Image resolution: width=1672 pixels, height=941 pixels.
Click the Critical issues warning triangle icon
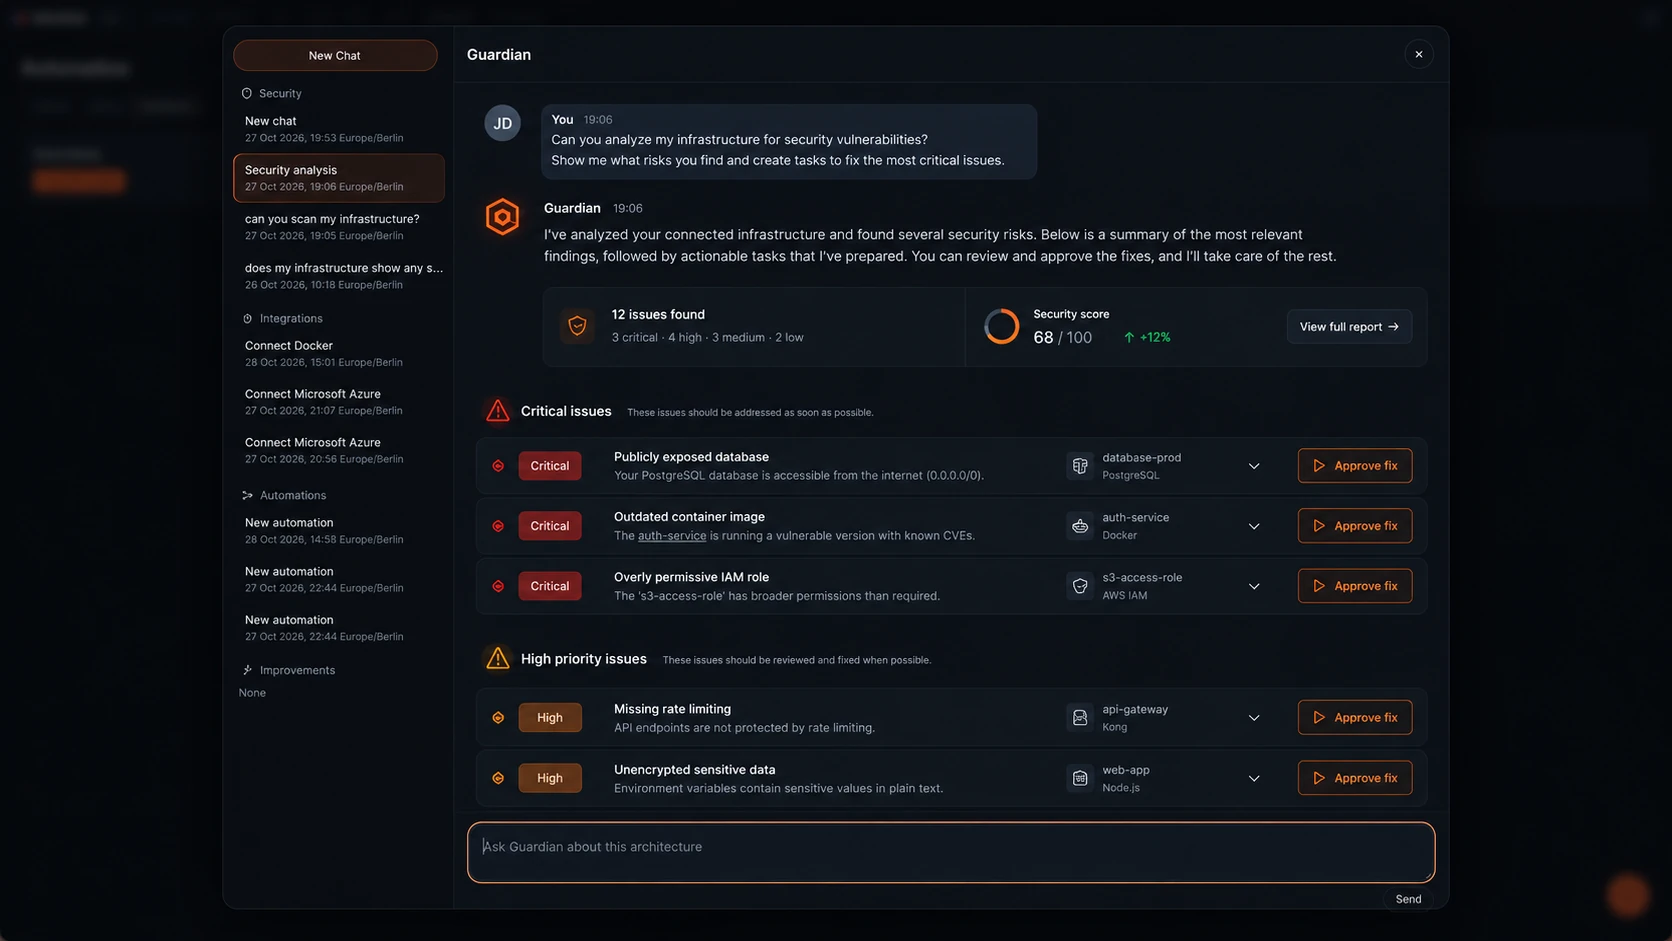coord(497,411)
